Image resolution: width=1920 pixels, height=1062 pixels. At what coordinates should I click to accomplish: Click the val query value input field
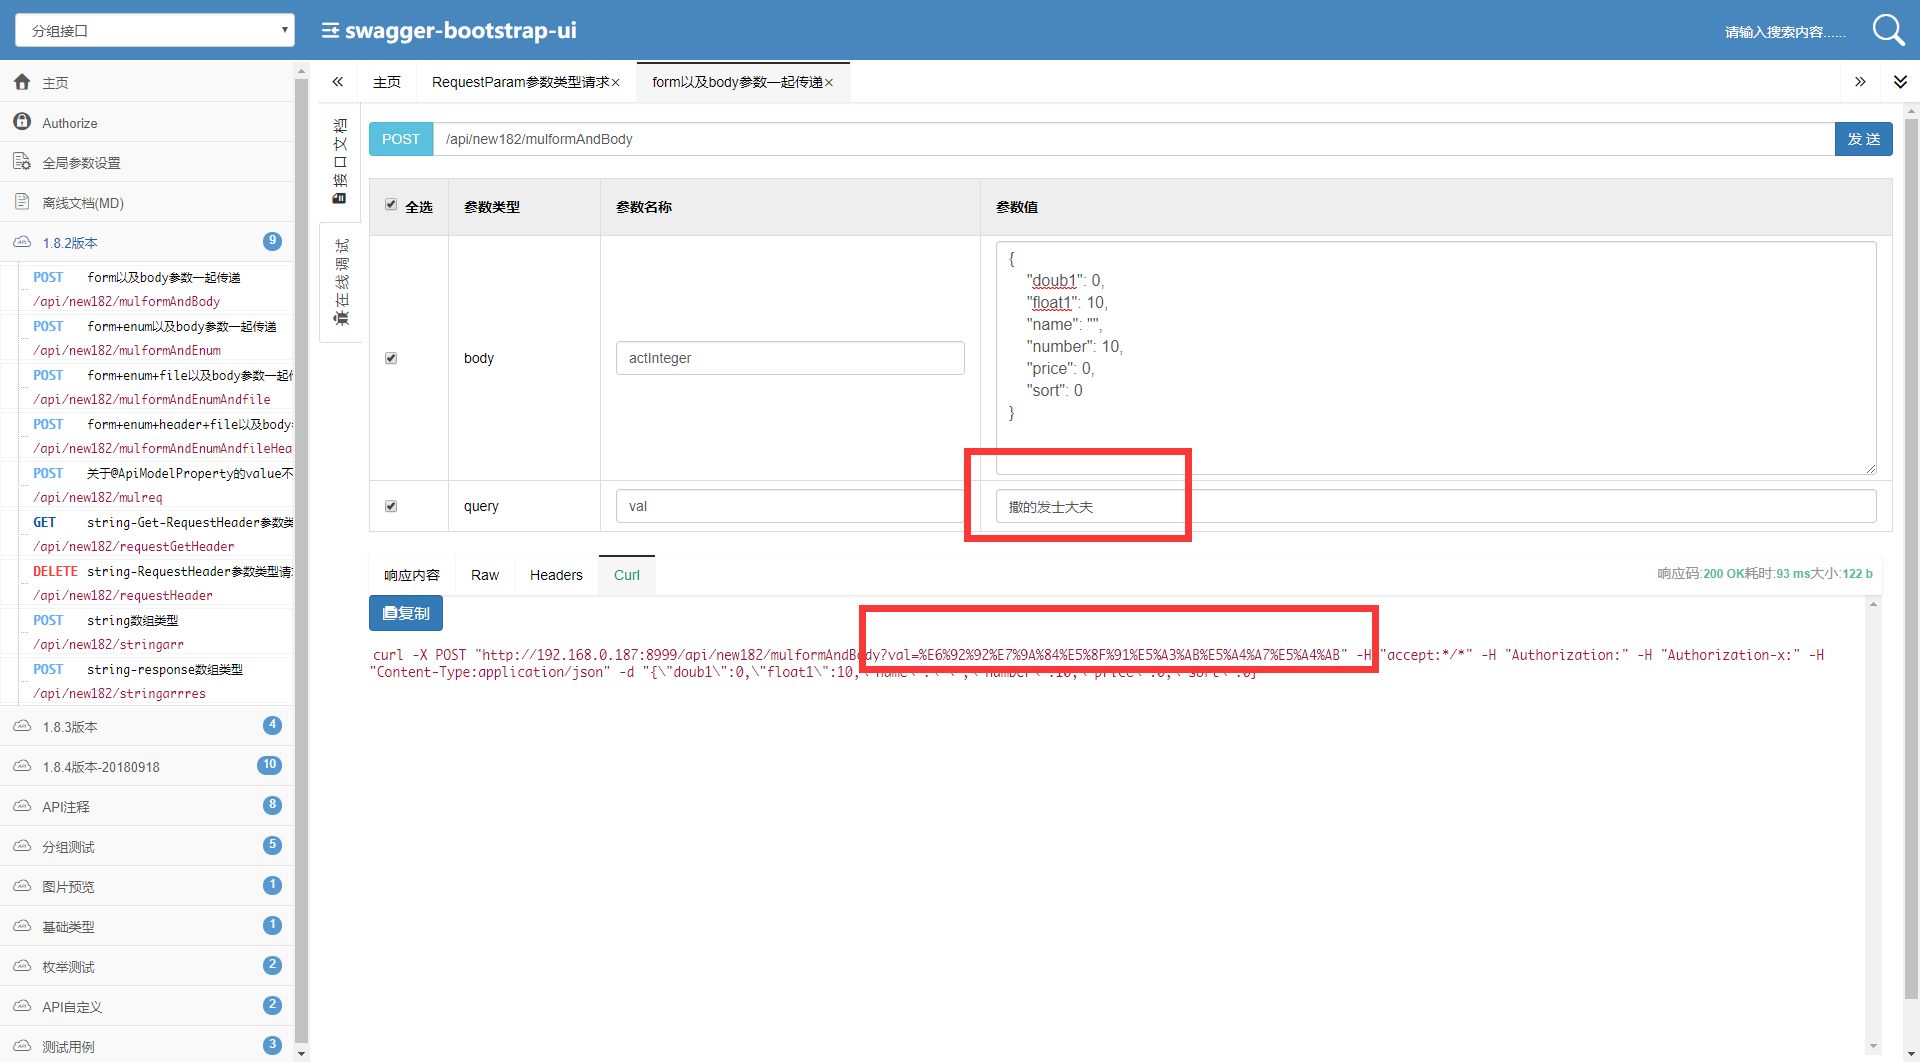1436,506
